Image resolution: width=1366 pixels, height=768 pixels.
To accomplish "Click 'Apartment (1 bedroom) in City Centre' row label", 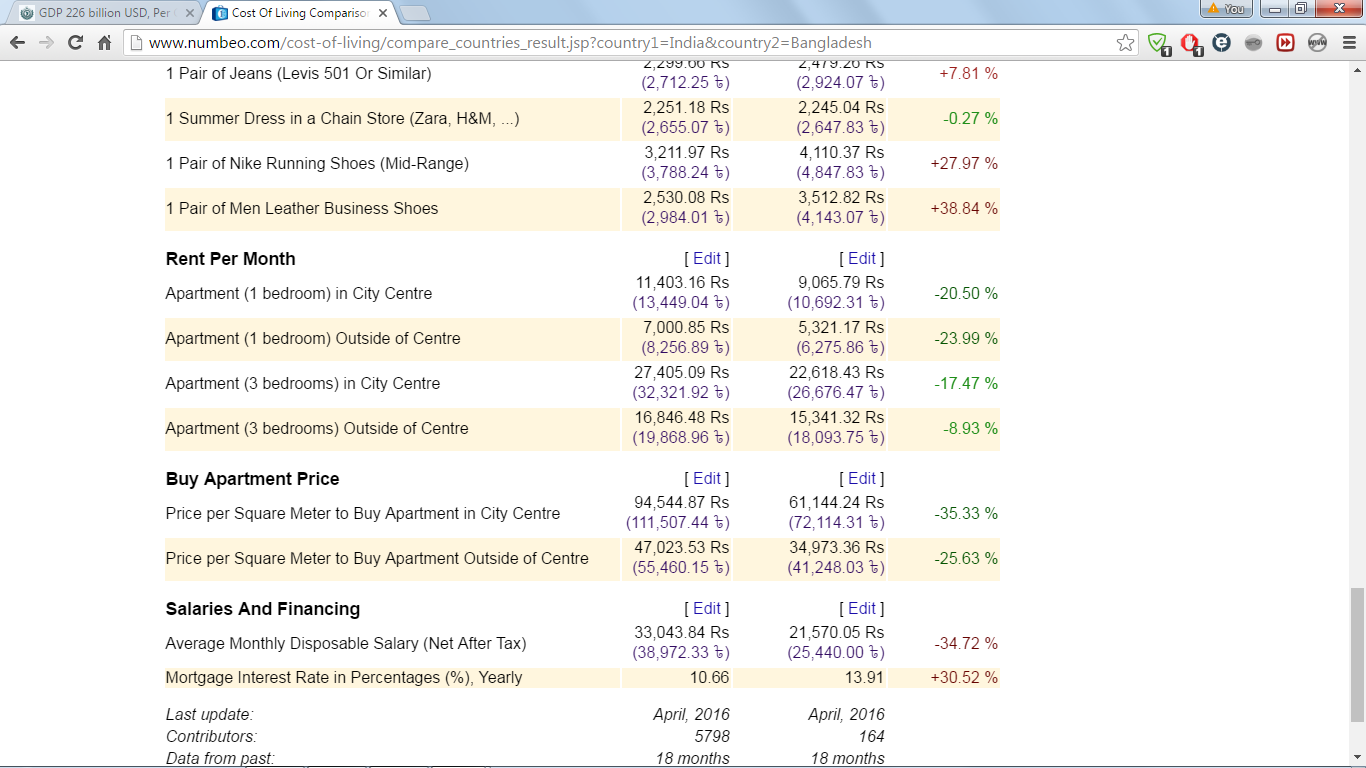I will click(x=299, y=293).
